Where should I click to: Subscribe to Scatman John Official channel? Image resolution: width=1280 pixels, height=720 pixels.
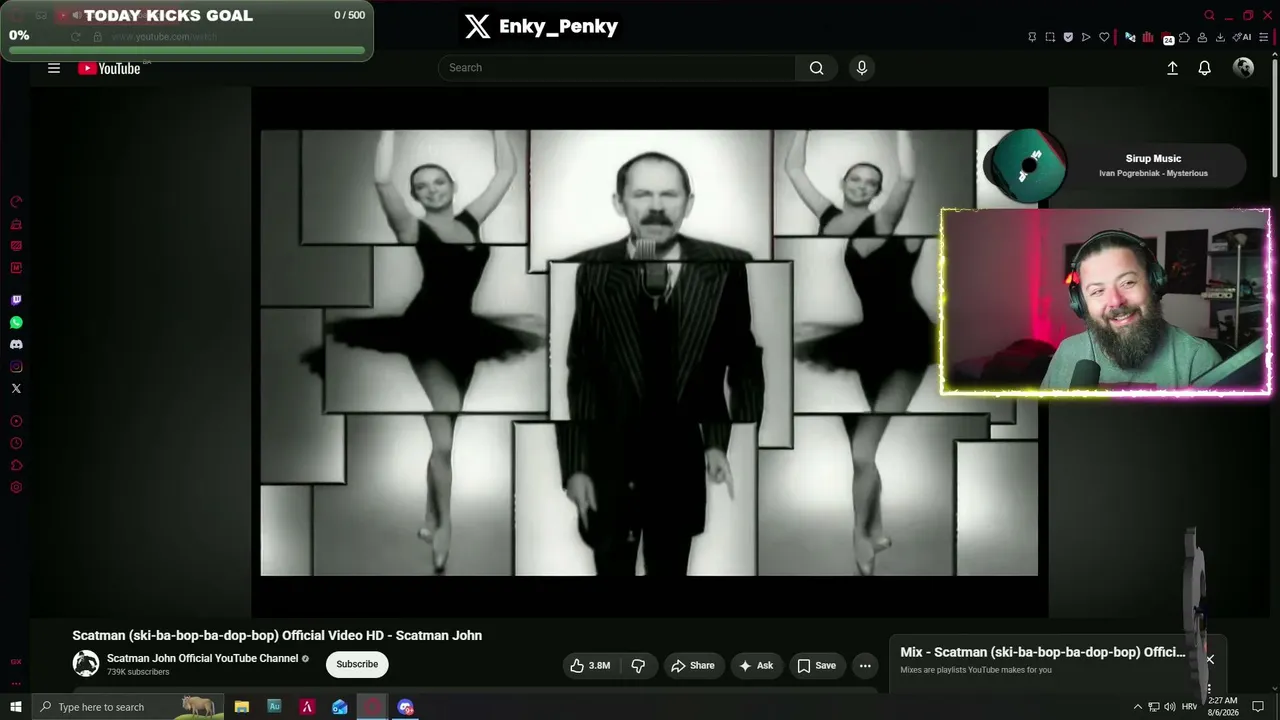357,664
